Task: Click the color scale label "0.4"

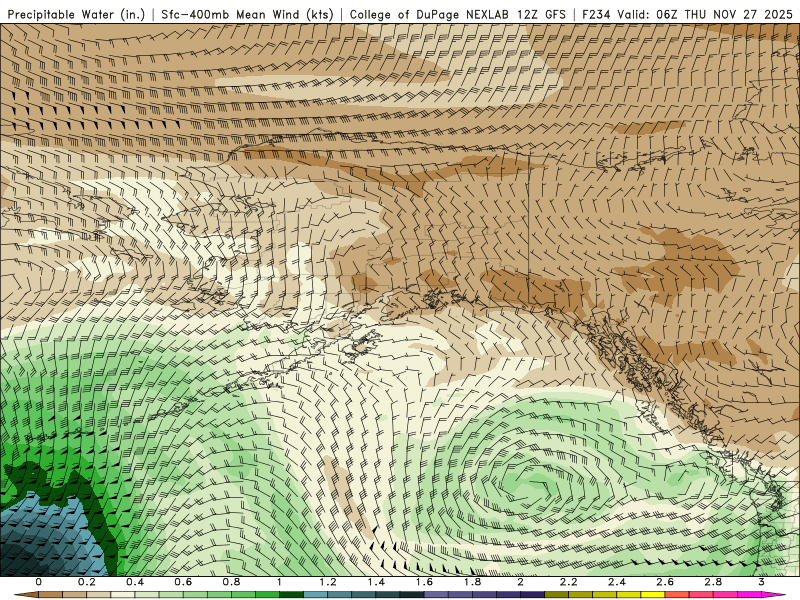Action: click(135, 582)
